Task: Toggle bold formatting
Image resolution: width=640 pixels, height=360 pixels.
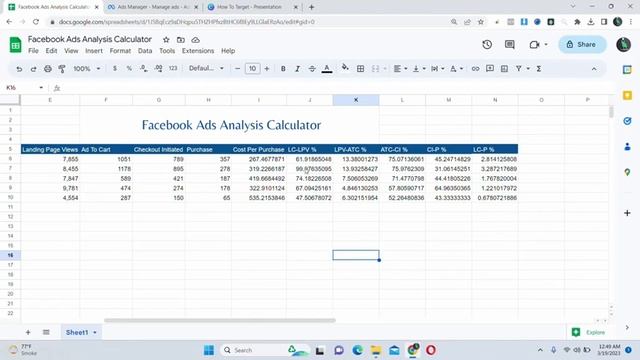Action: 283,69
